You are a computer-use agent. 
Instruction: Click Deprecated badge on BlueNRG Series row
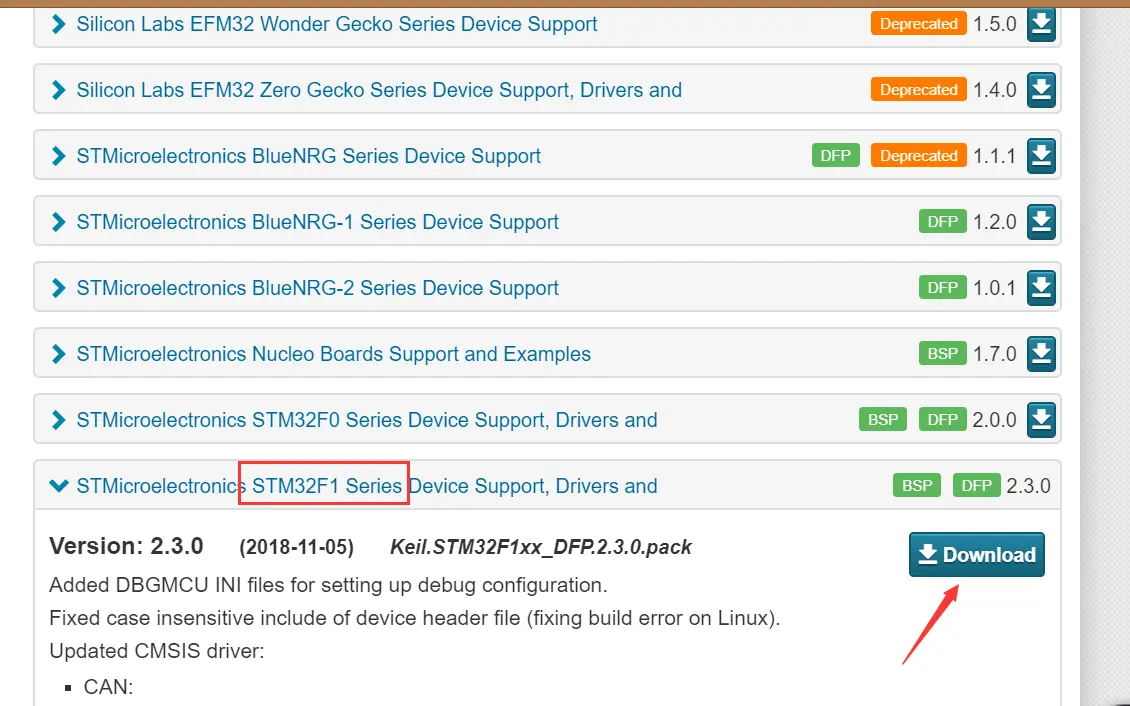(x=919, y=156)
